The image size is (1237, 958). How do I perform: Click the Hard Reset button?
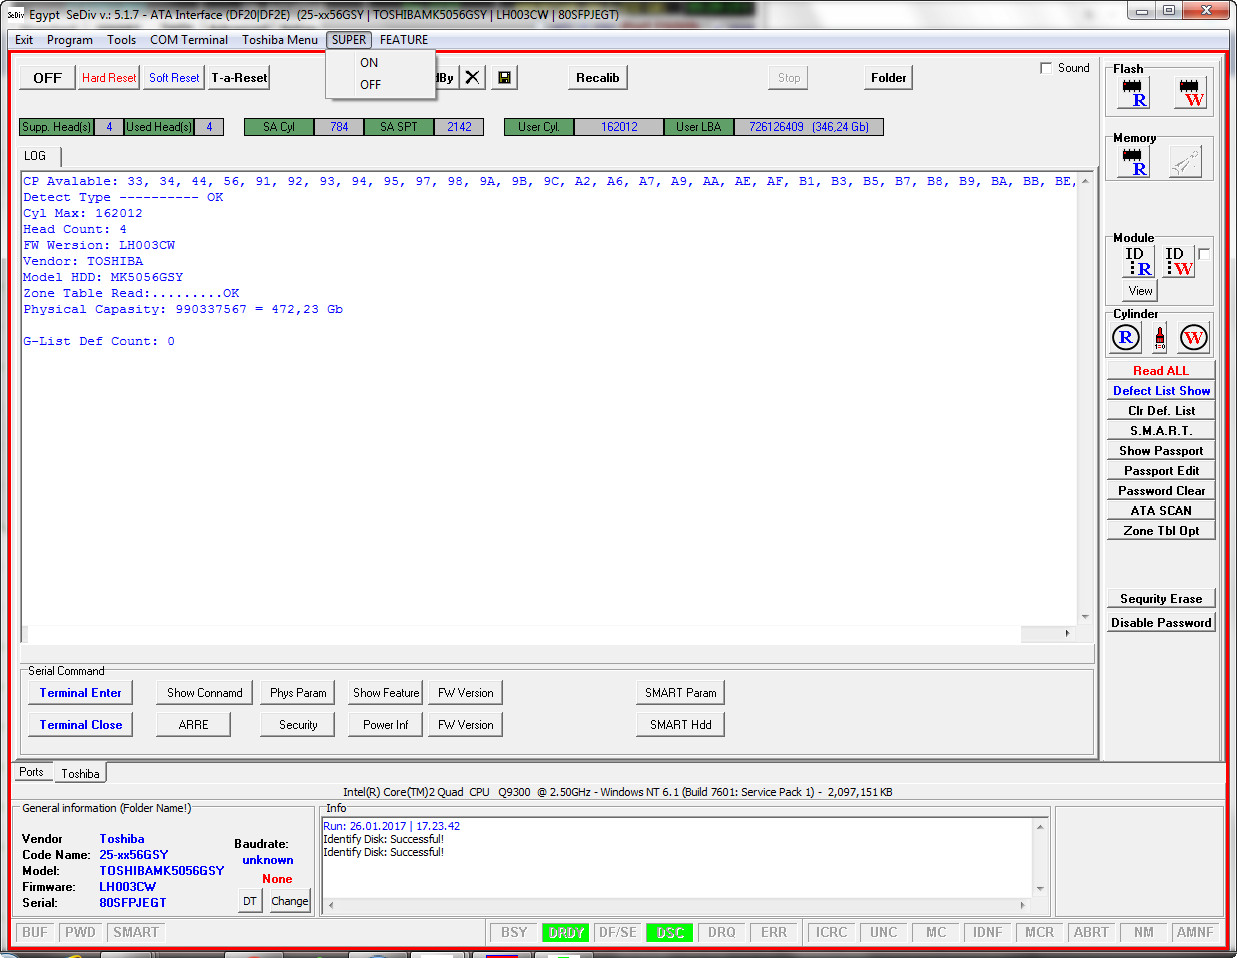[109, 78]
